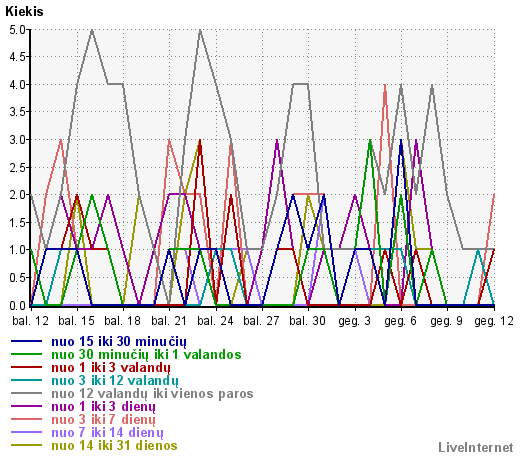Click the LiveInternet label
Screen dimensions: 520x457
point(476,448)
